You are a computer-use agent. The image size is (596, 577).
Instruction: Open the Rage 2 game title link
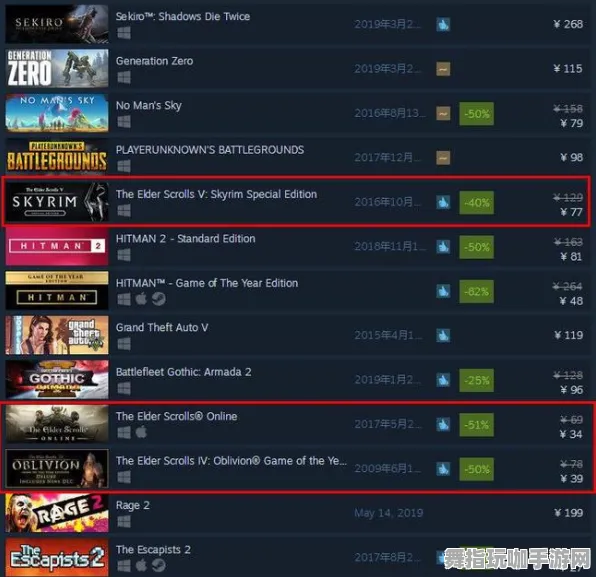pos(133,506)
